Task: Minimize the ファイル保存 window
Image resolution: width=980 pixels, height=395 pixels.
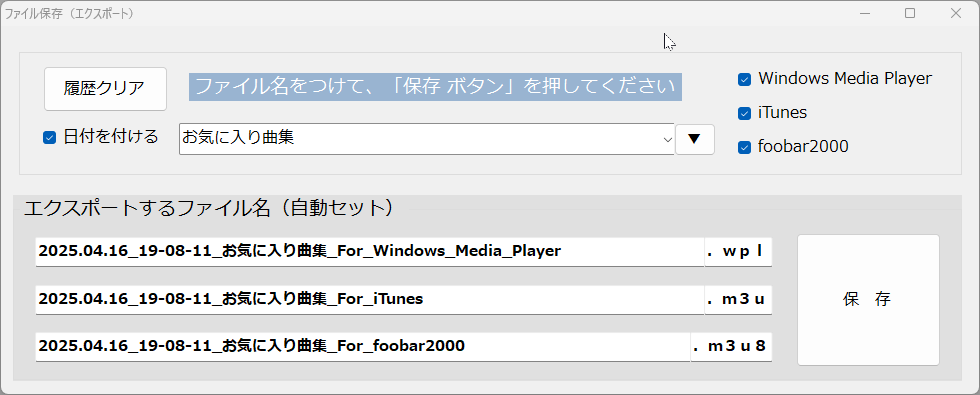Action: click(x=865, y=13)
